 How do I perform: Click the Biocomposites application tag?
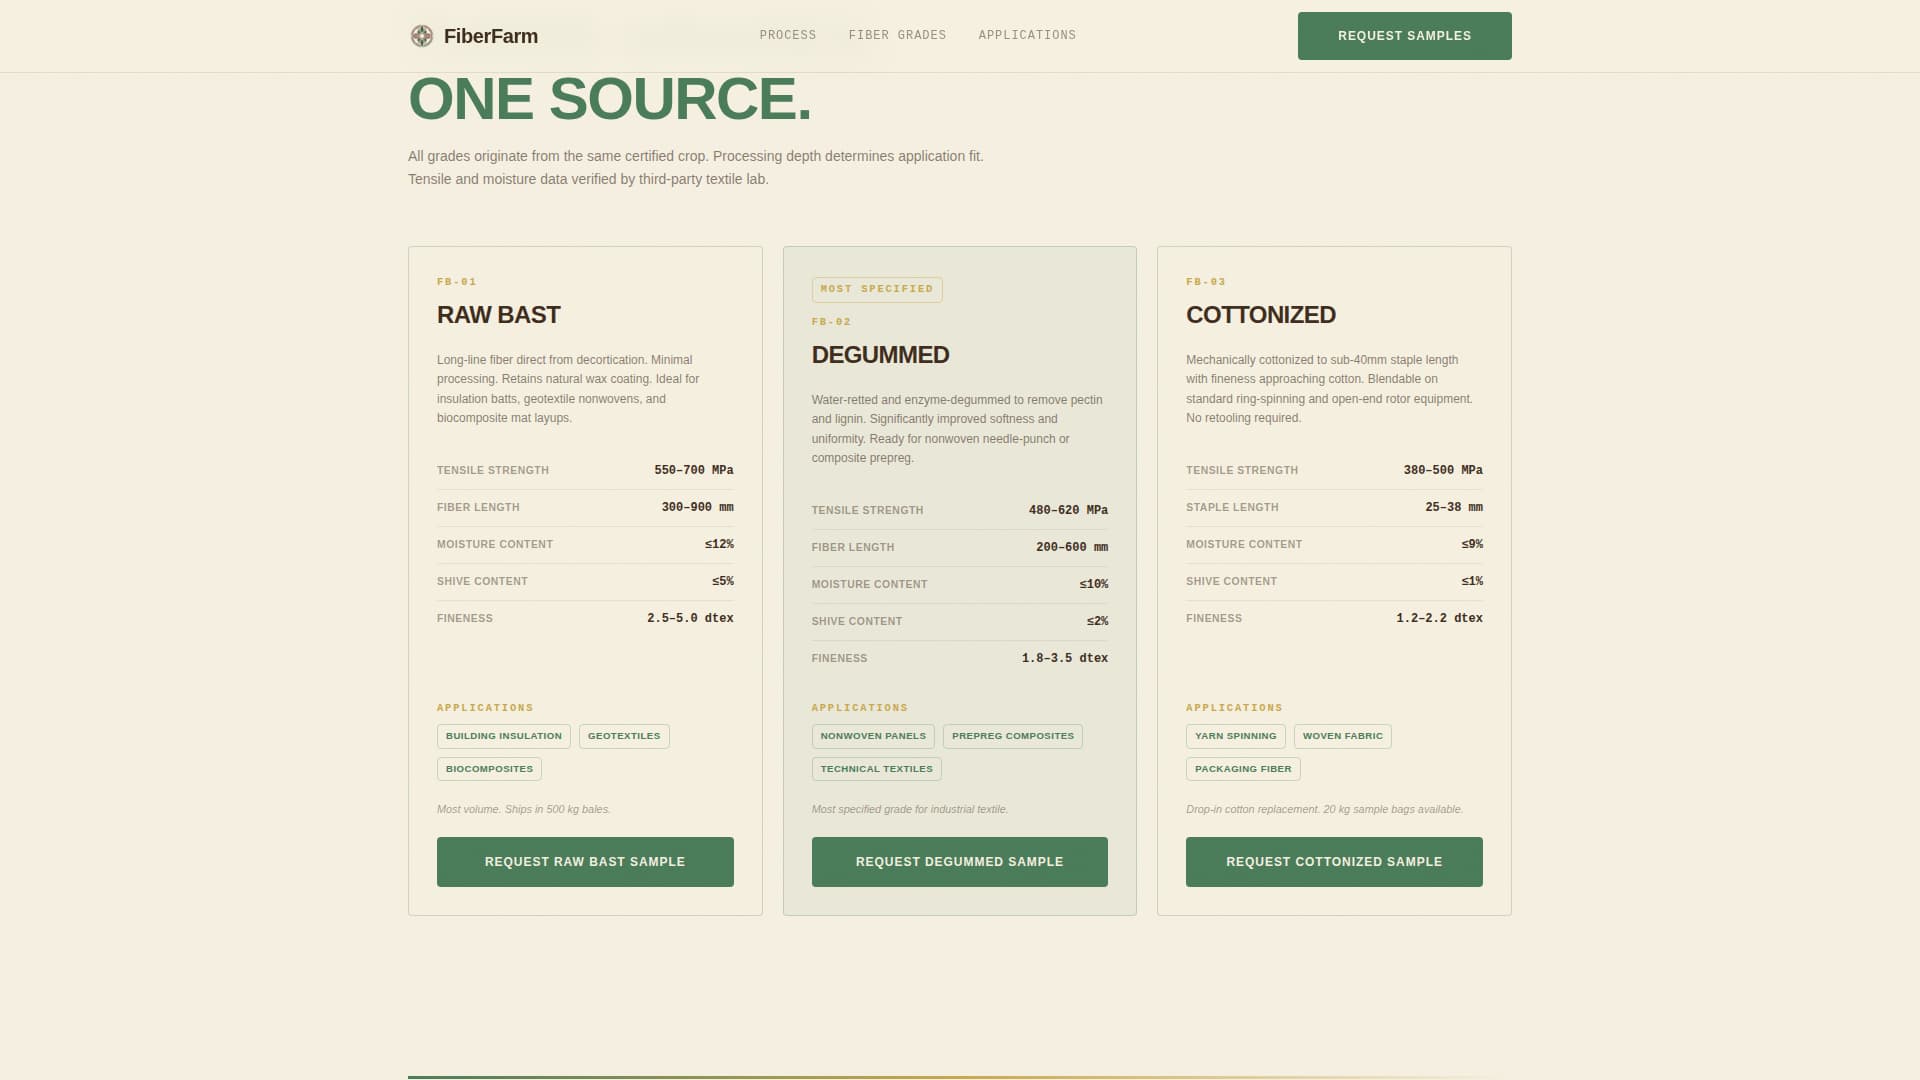point(489,769)
